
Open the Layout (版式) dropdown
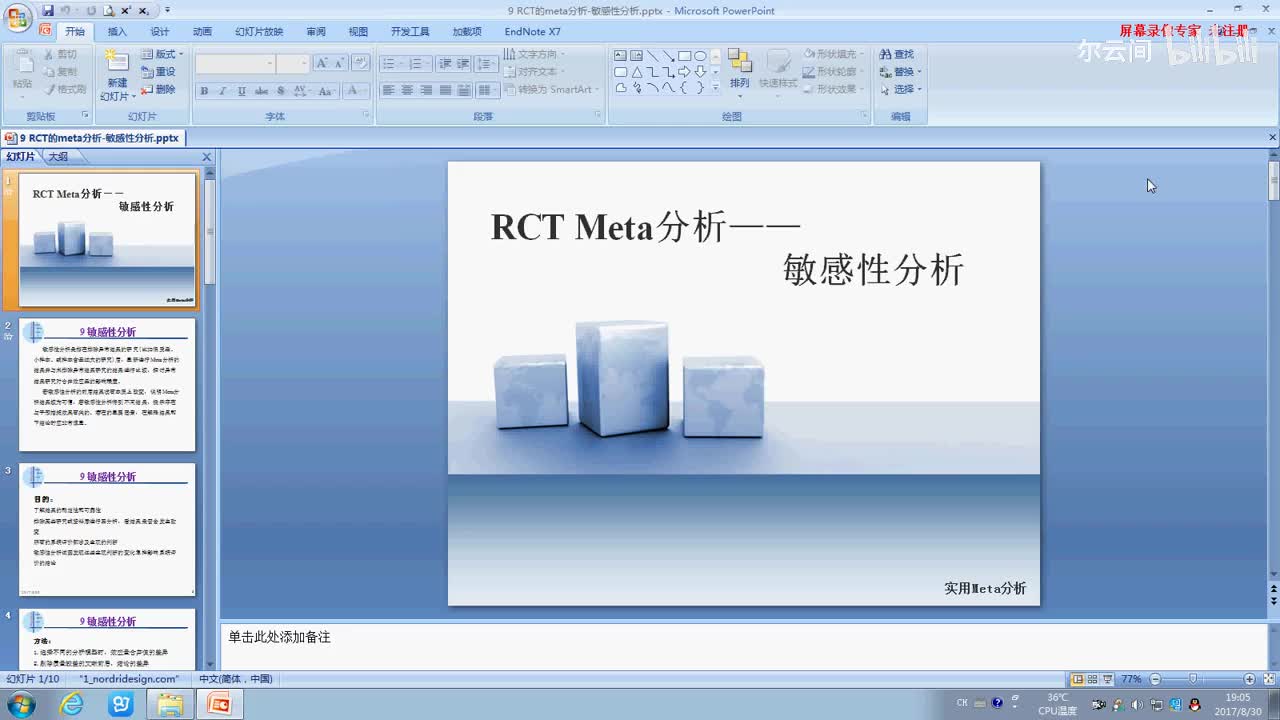click(162, 54)
